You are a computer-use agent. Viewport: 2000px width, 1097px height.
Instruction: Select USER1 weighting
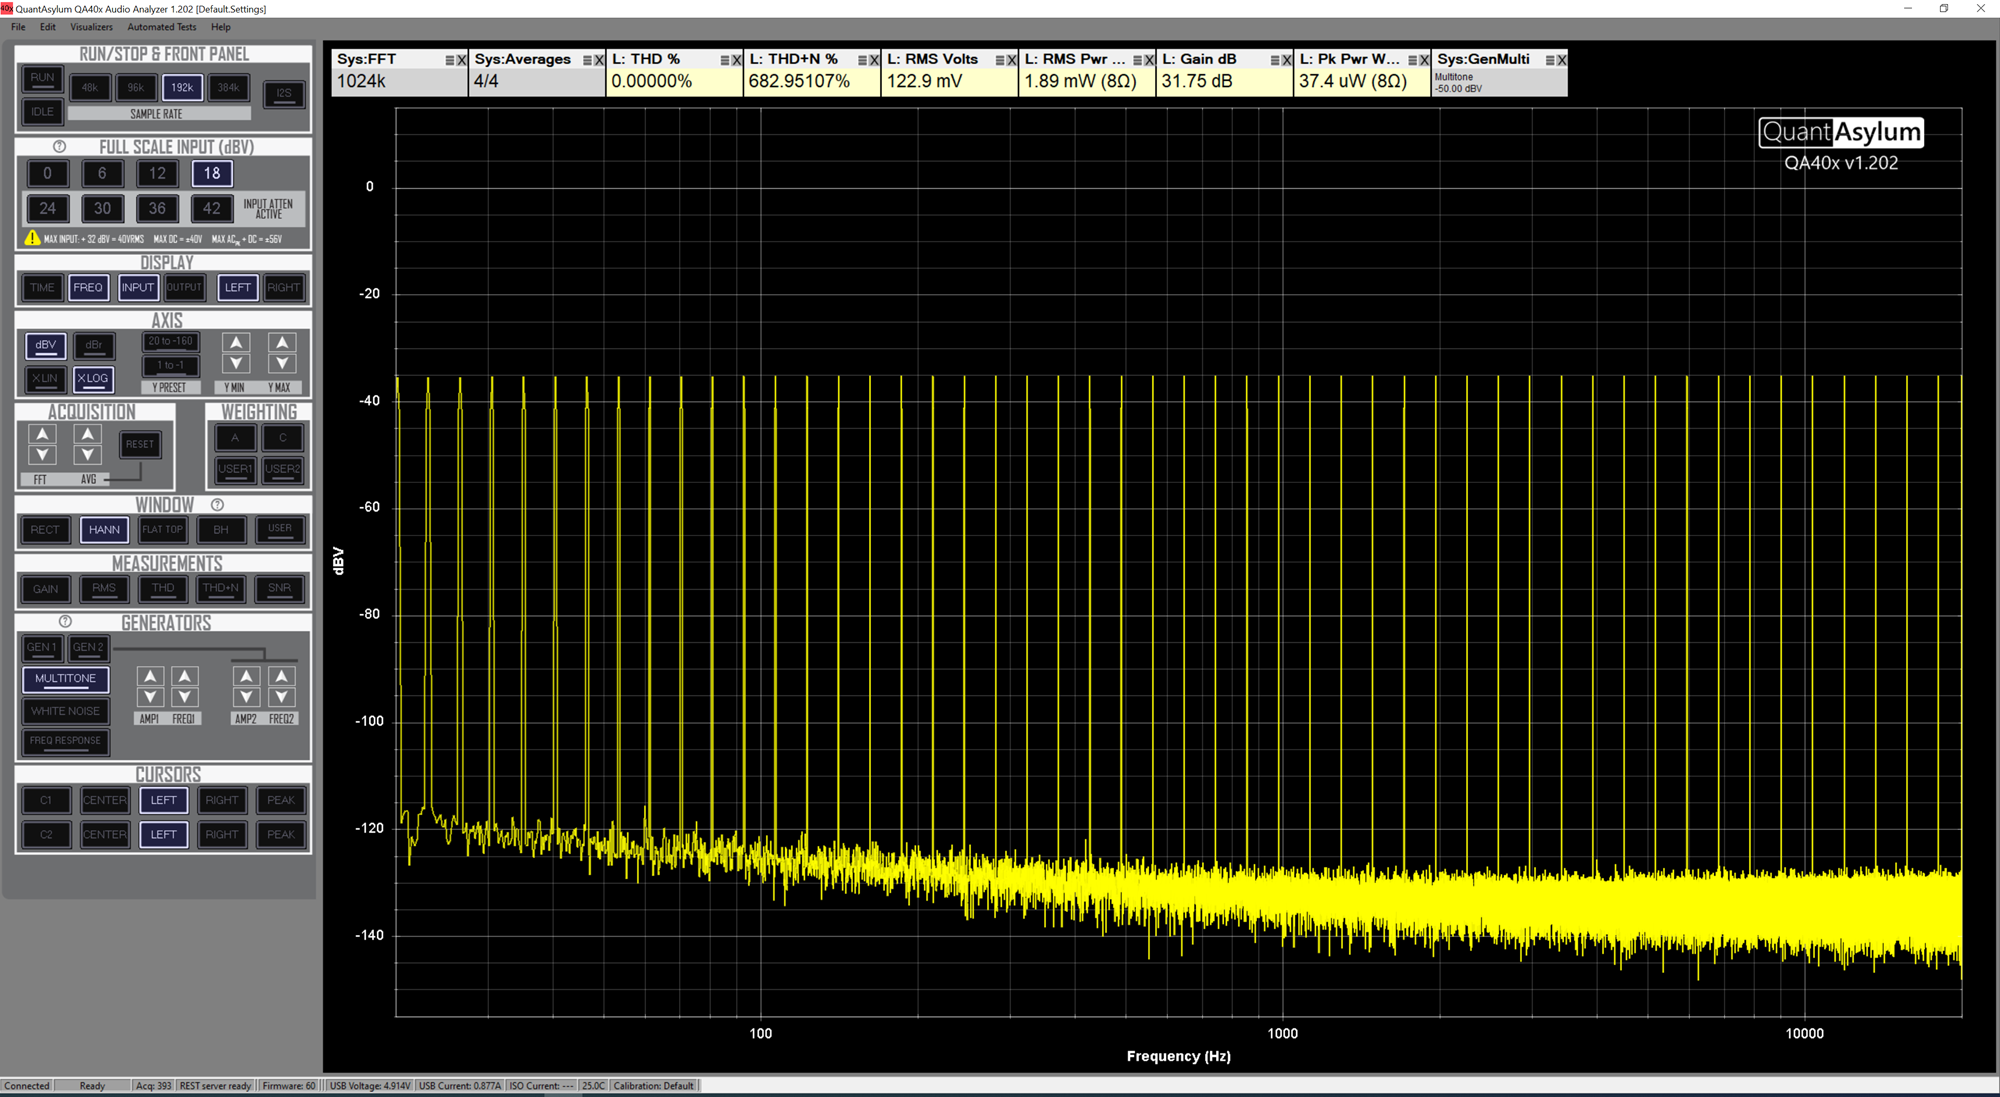[235, 469]
